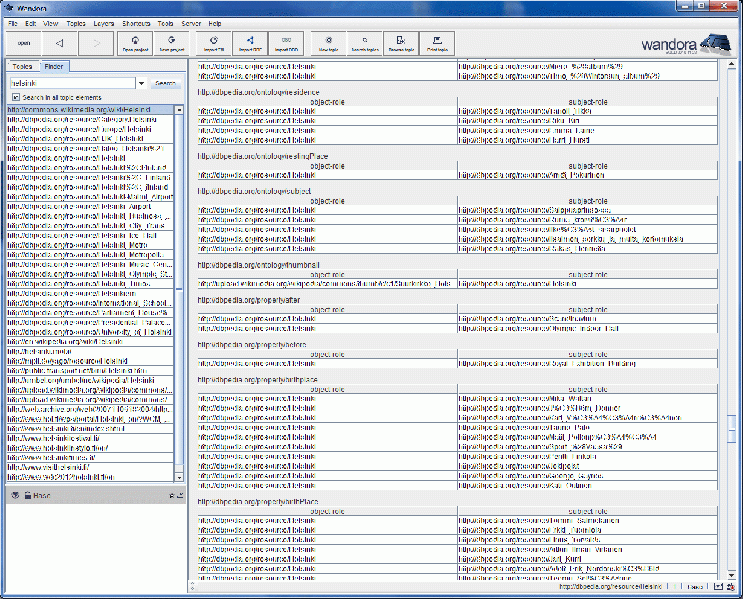Open the Topics menu
Viewport: 743px width, 599px height.
76,22
